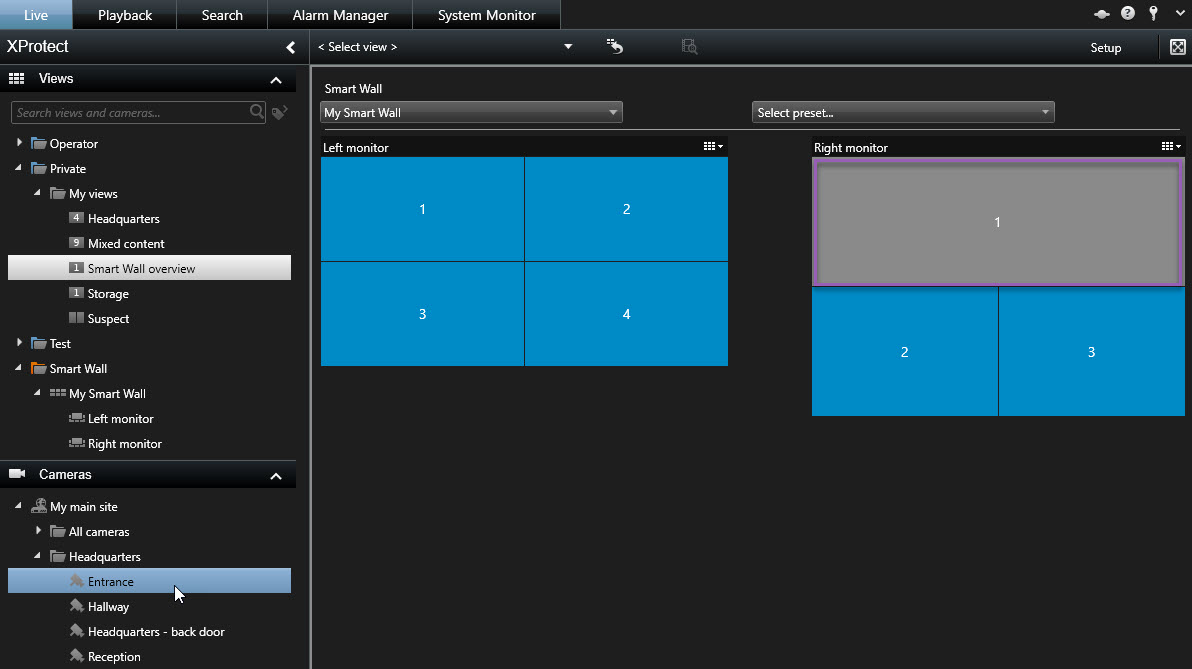
Task: Click the tag filter icon beside search
Action: [280, 113]
